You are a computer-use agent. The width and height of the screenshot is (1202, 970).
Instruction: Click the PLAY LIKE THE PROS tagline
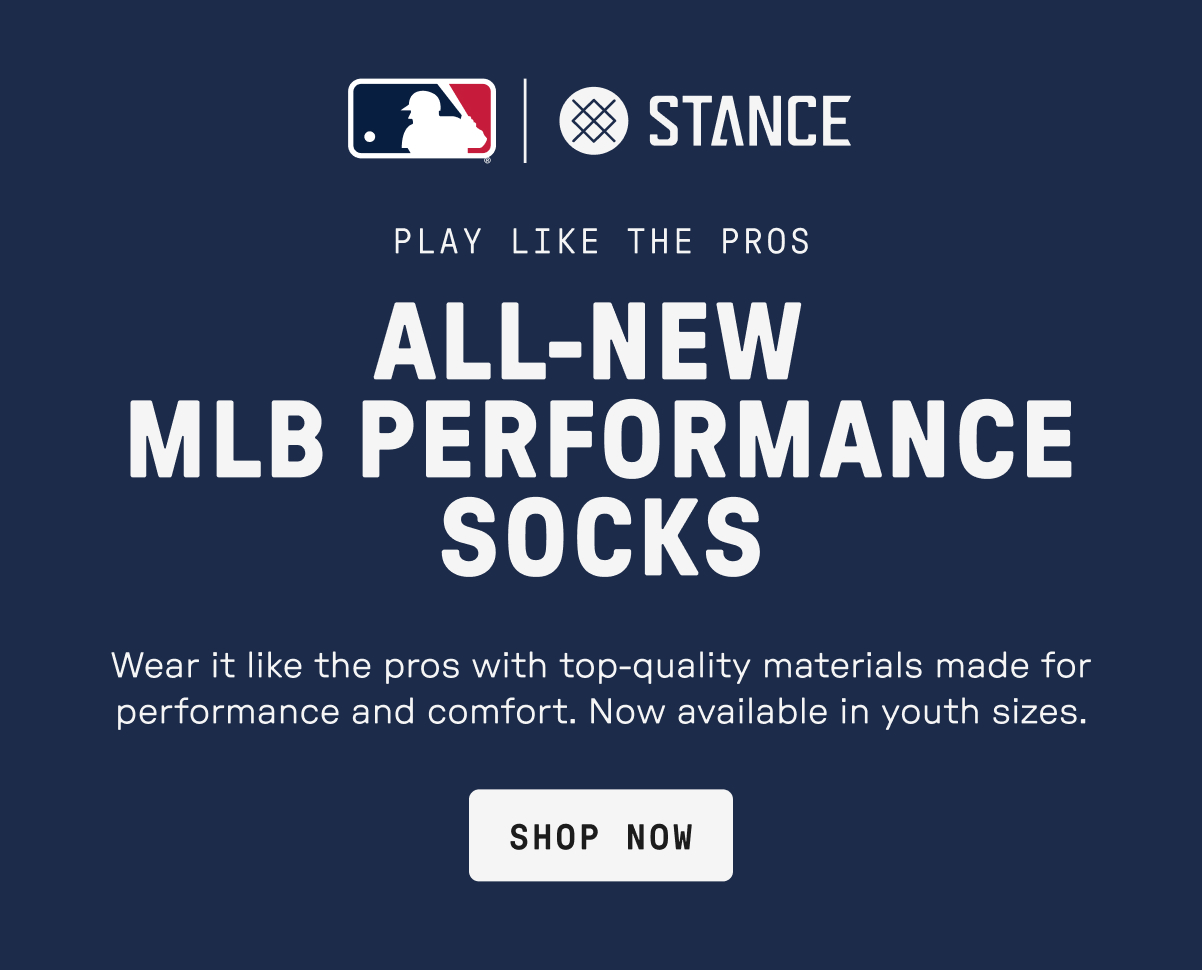click(x=602, y=242)
